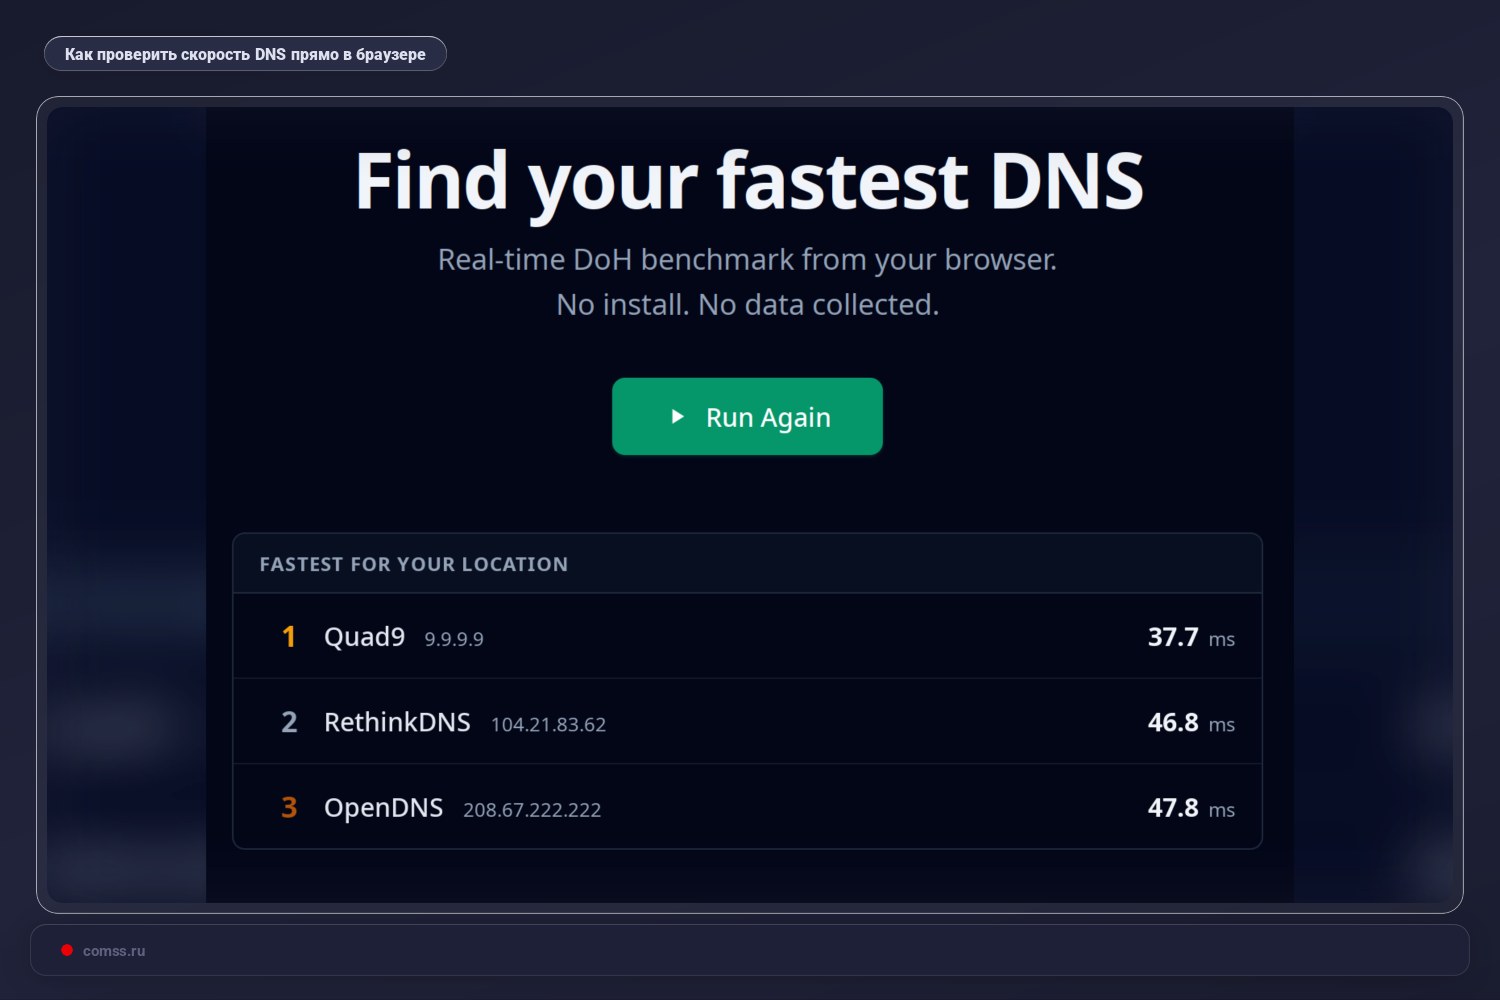Click the orange rank number 3

tap(289, 807)
